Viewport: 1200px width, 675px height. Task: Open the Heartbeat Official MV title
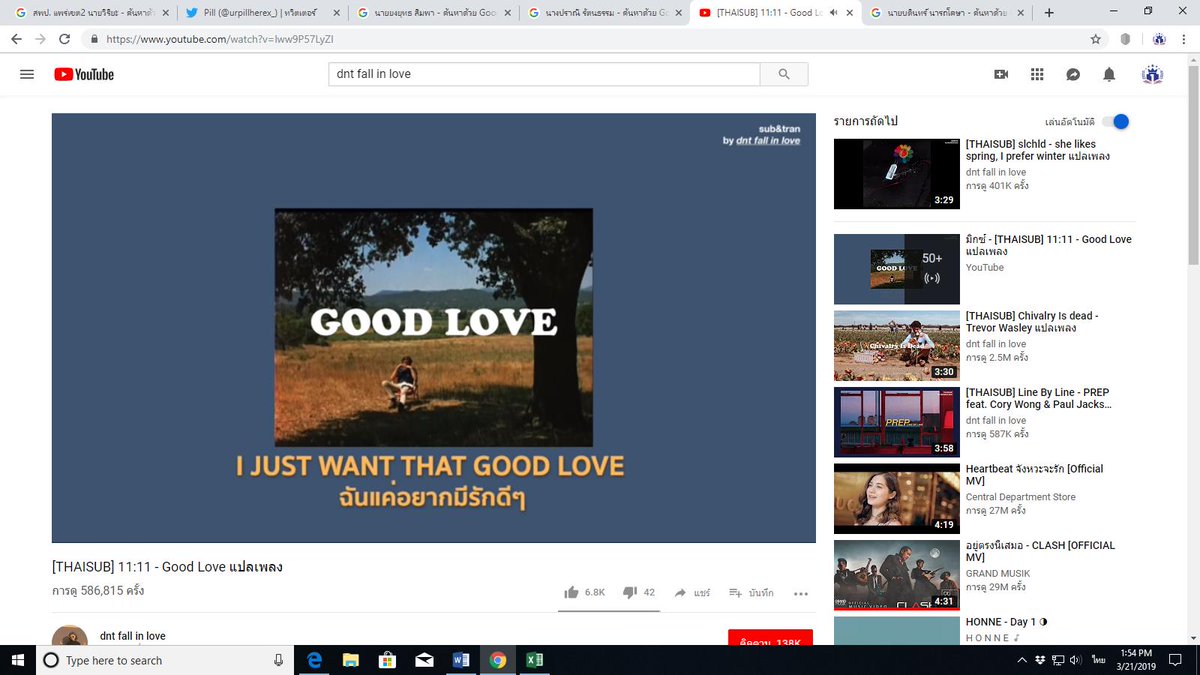[x=1034, y=475]
